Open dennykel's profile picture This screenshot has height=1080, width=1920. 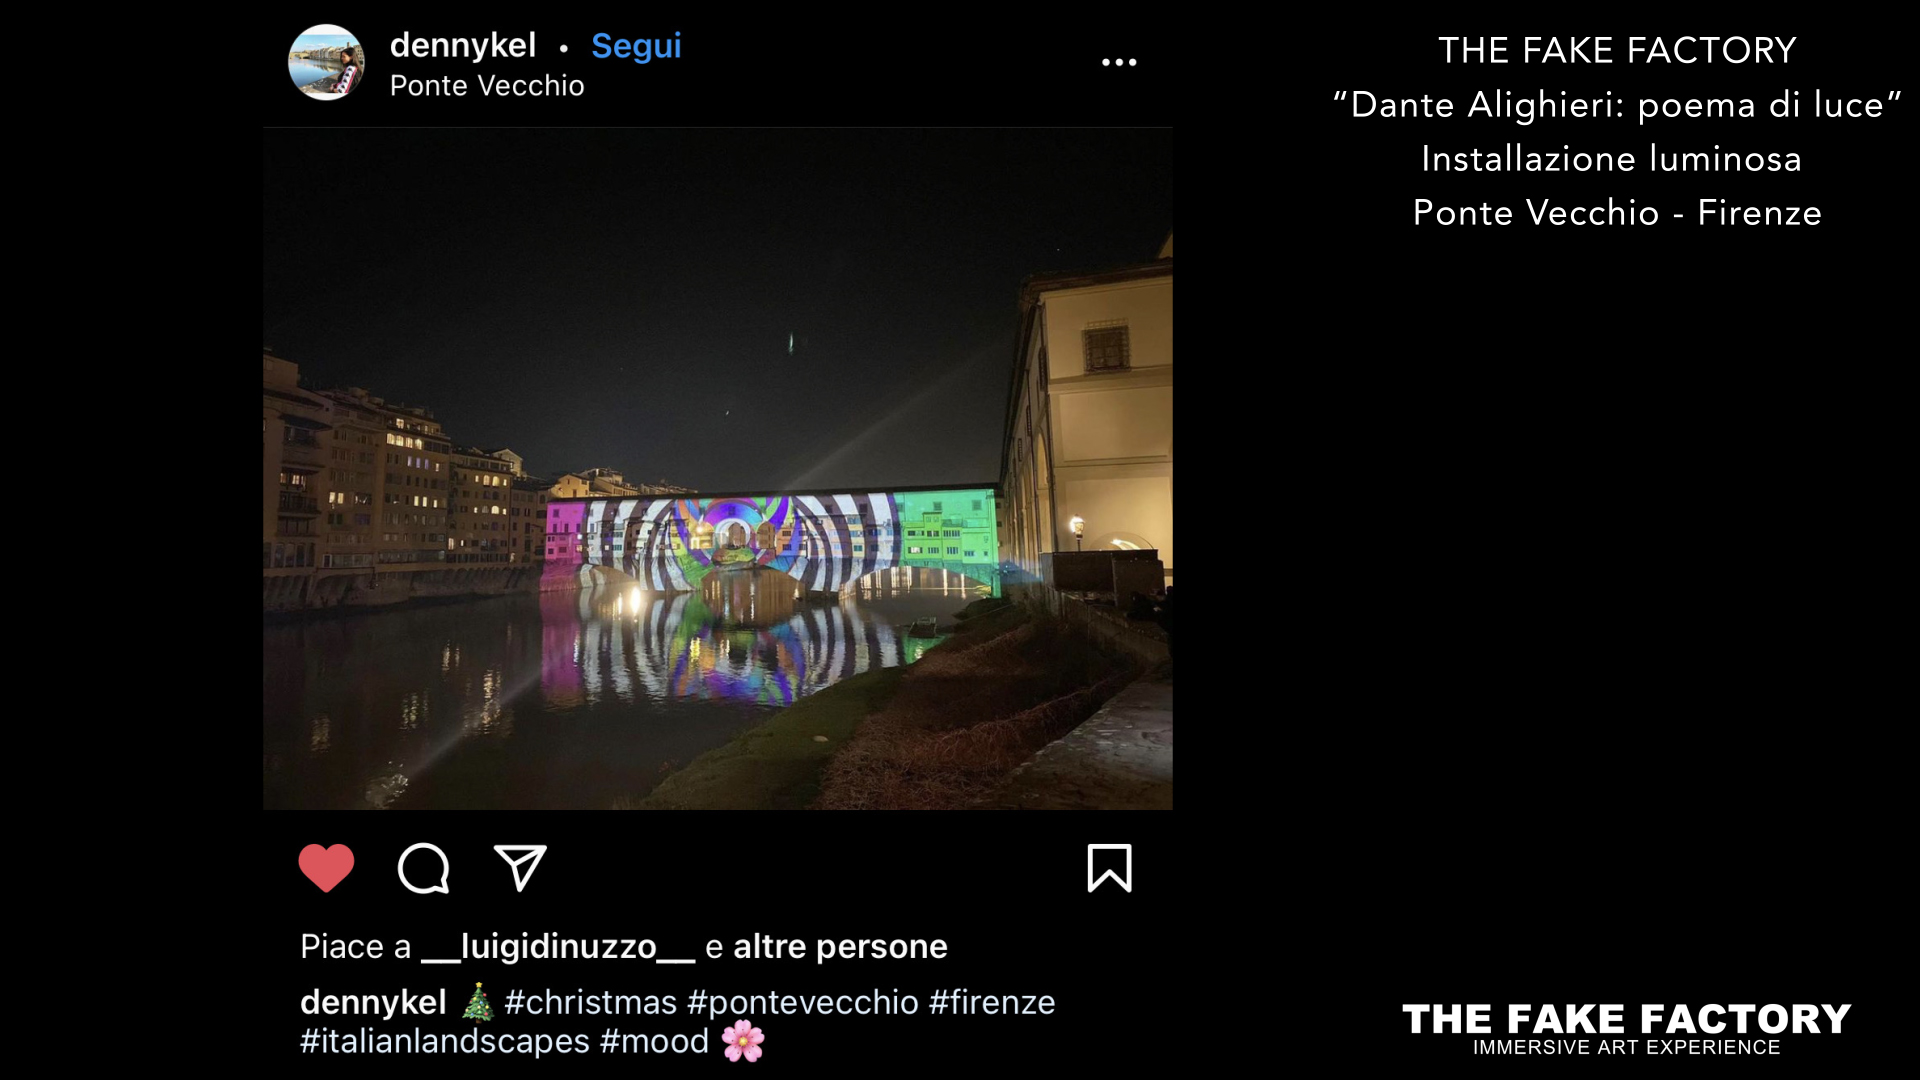pos(326,62)
